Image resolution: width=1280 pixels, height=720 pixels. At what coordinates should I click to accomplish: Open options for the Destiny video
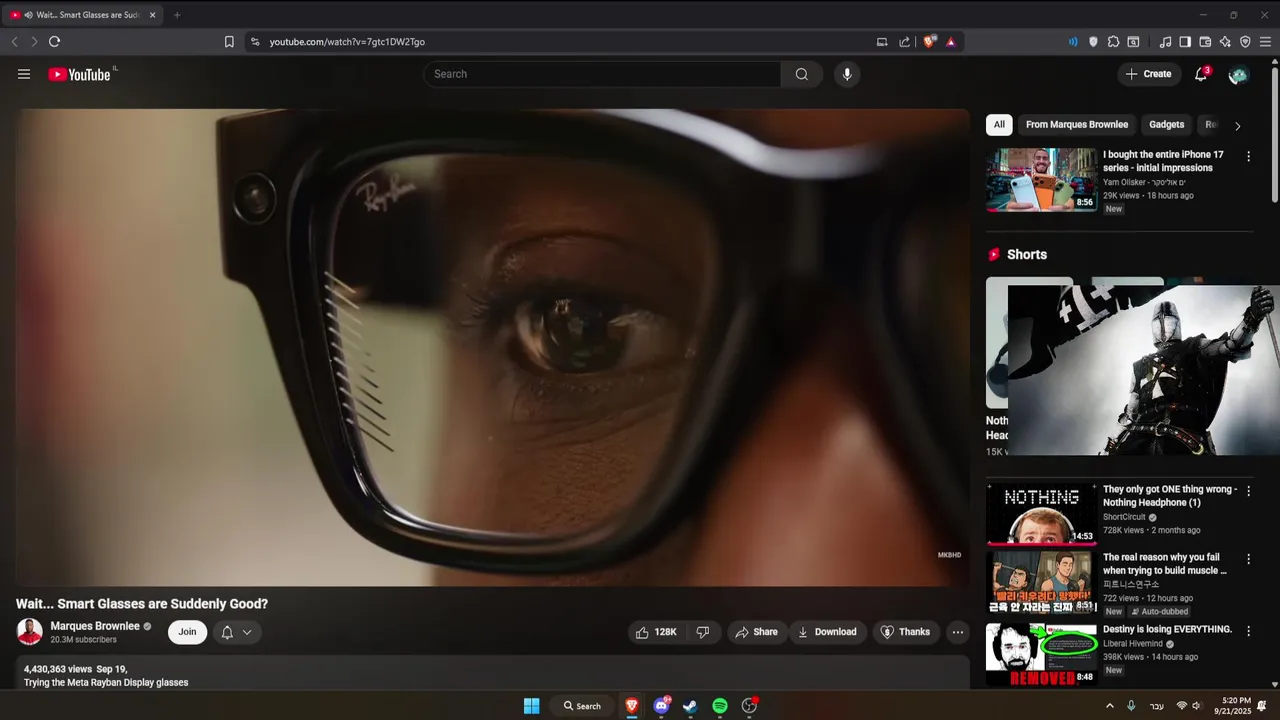point(1248,630)
